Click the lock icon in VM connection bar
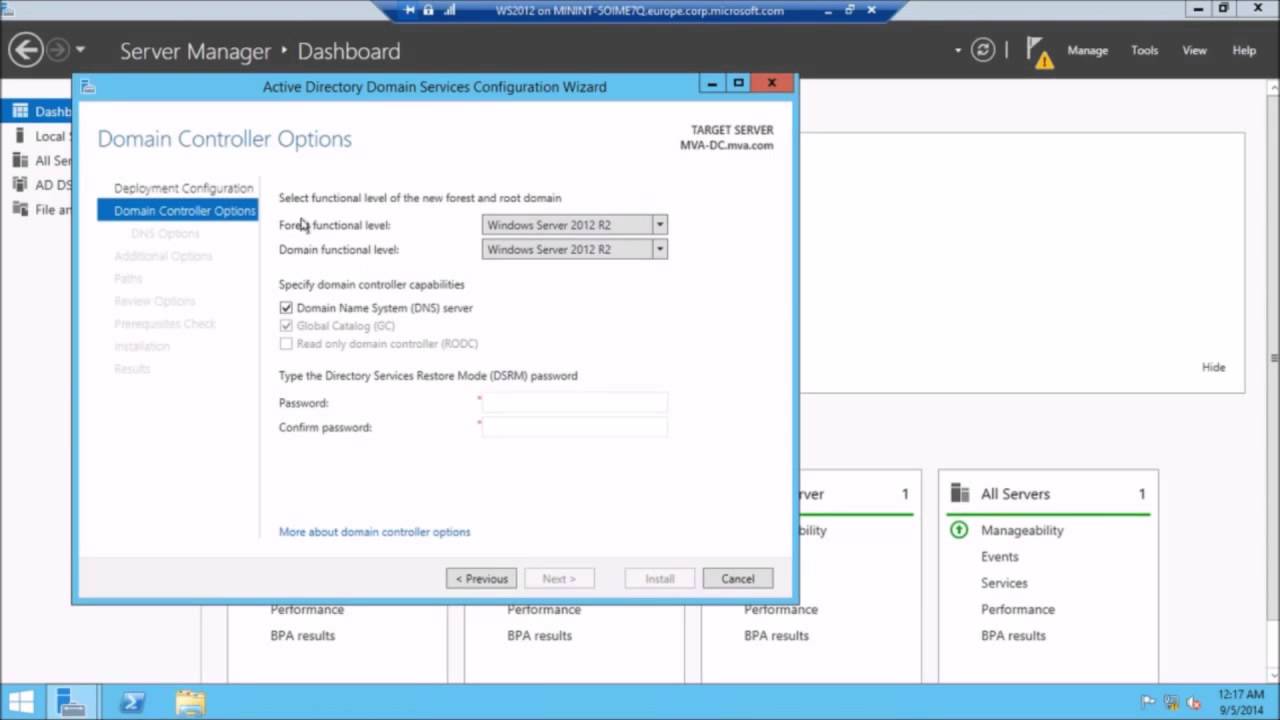This screenshot has height=720, width=1280. pyautogui.click(x=428, y=10)
